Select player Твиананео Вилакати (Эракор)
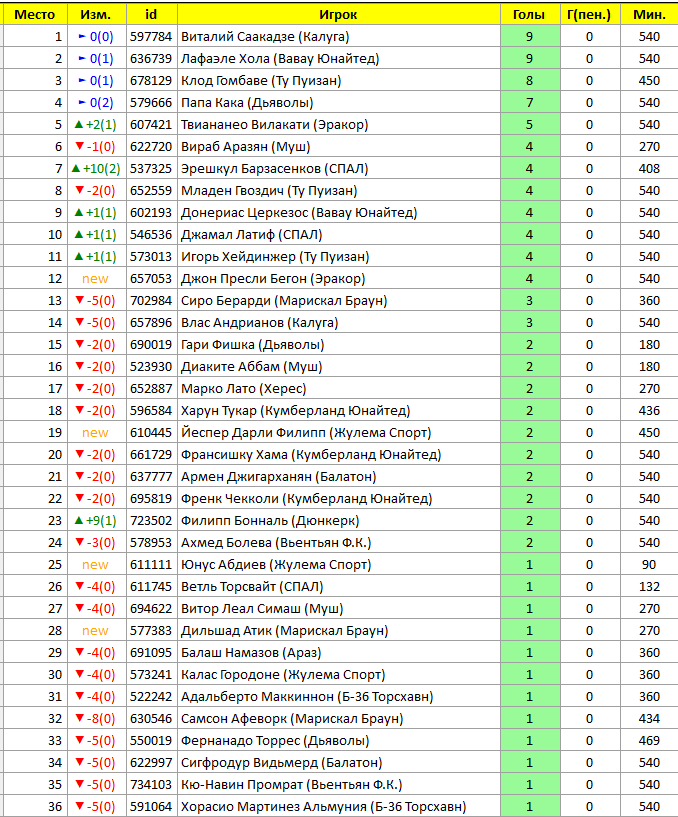This screenshot has height=817, width=678. (x=275, y=125)
